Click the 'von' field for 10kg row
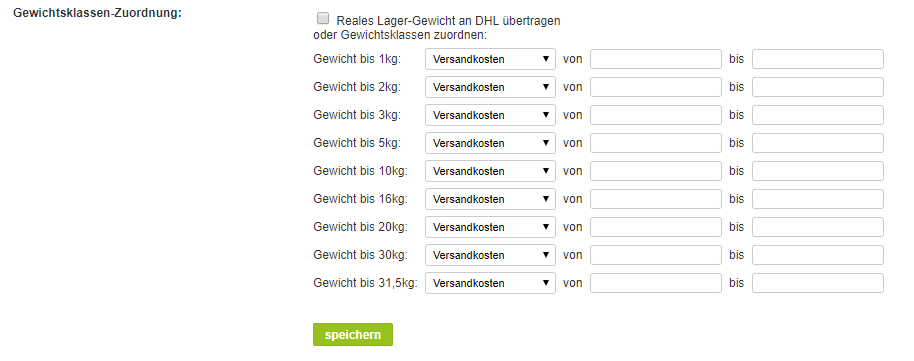 [x=656, y=171]
